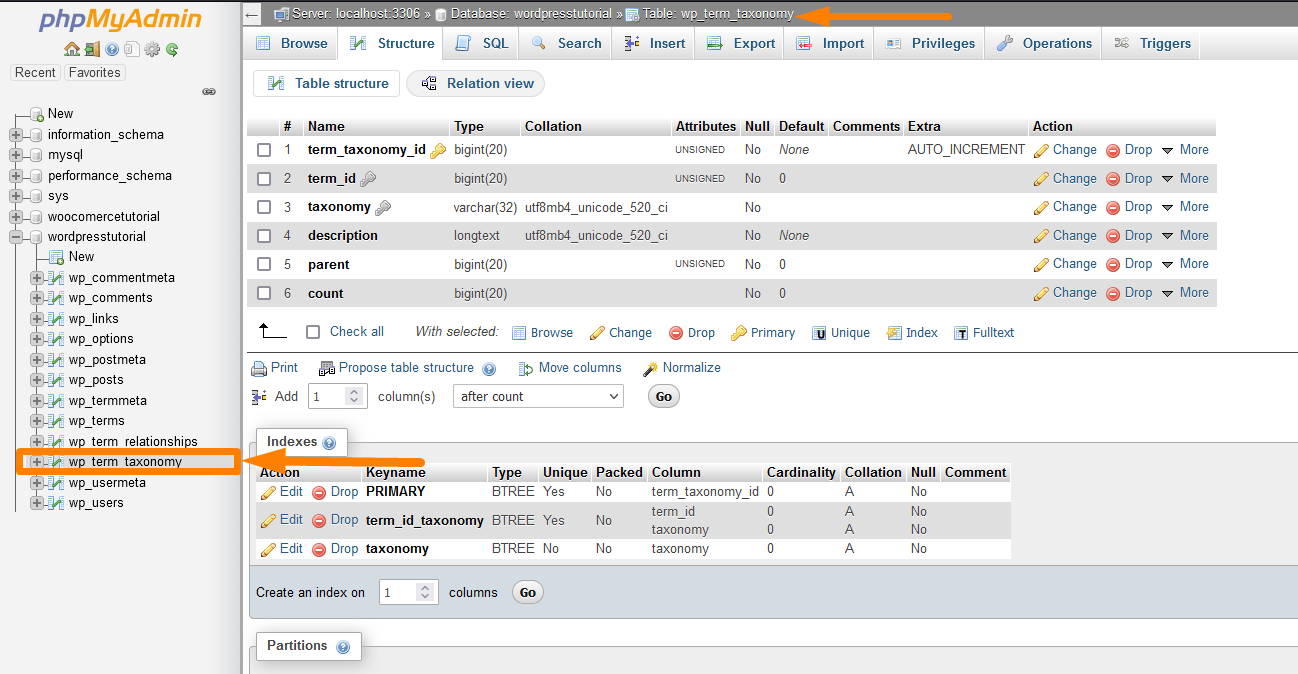Tick the term_id row checkbox
This screenshot has width=1298, height=674.
pos(264,179)
